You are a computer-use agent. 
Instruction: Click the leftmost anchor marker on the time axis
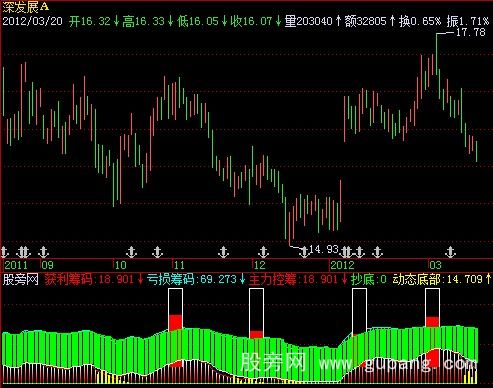[x=4, y=252]
